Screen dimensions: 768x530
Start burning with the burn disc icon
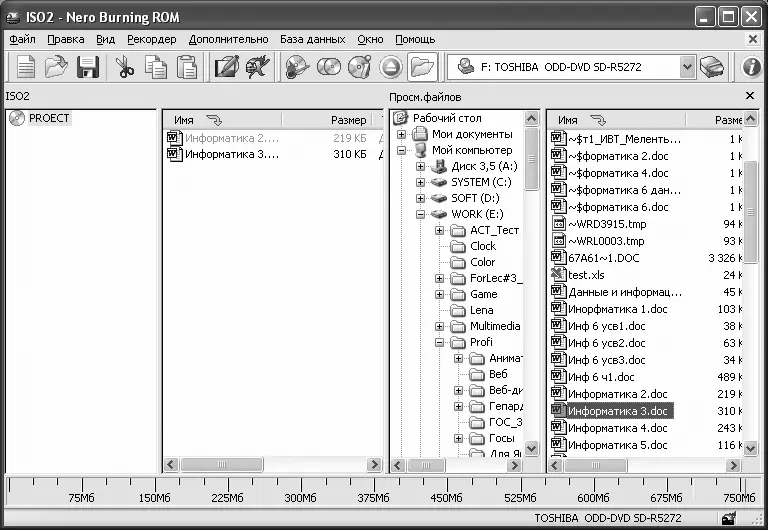click(297, 67)
